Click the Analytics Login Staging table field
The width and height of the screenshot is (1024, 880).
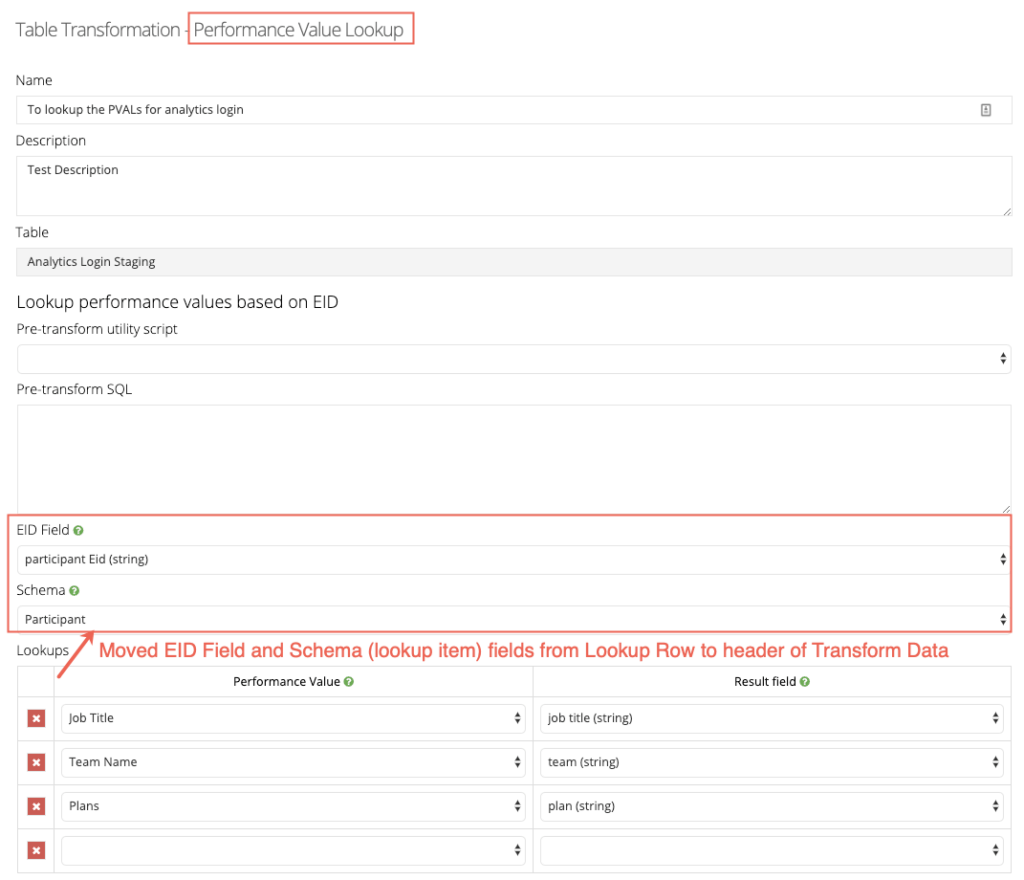coord(514,262)
